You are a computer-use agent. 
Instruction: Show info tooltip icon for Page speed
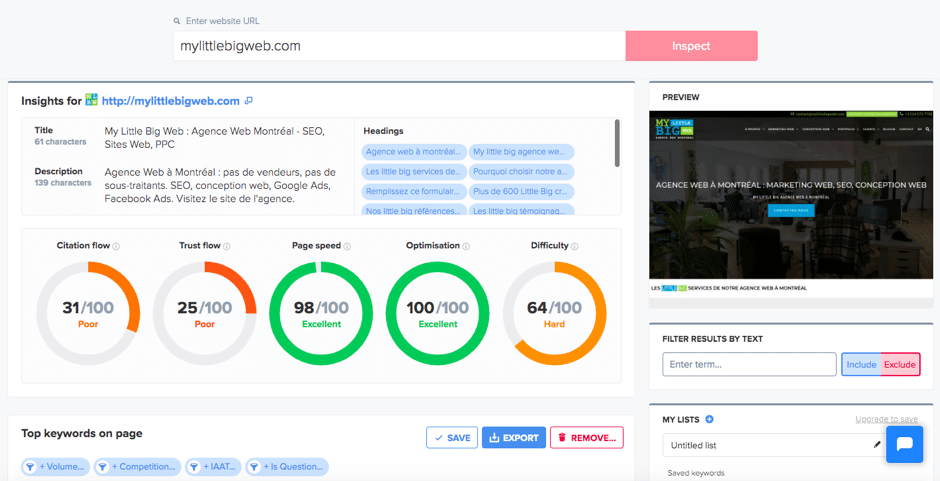point(348,246)
